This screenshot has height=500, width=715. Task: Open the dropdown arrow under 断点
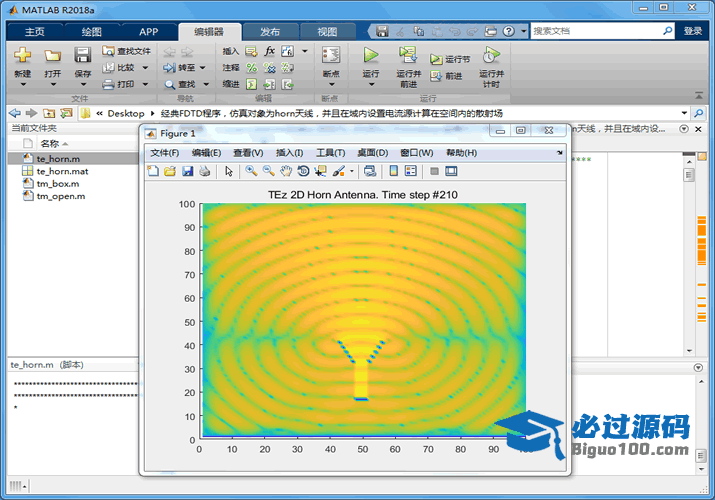[332, 85]
